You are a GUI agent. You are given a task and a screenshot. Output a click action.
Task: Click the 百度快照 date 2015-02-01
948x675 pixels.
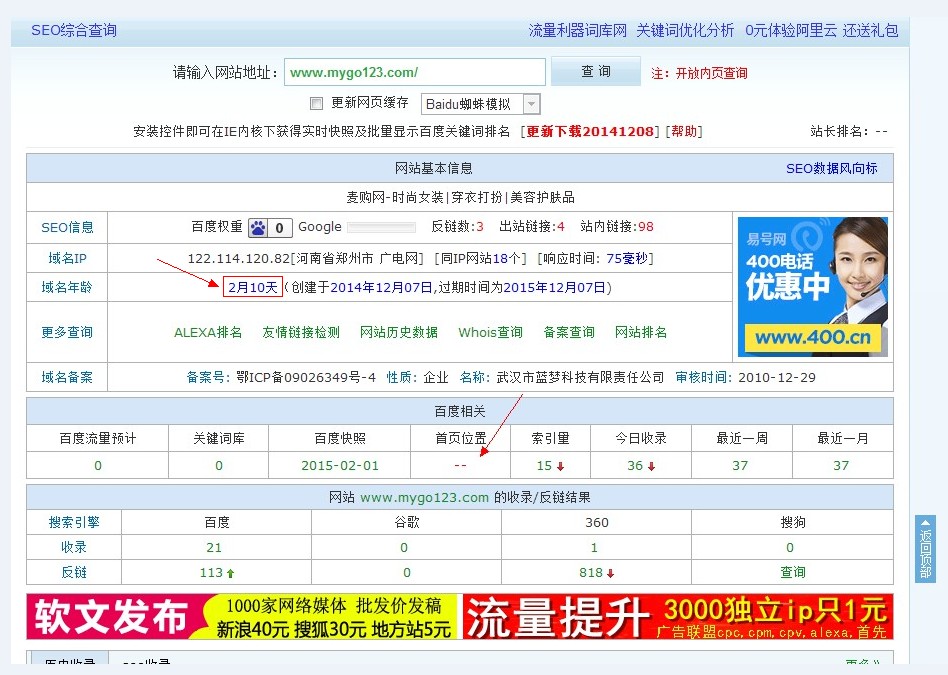pyautogui.click(x=340, y=466)
